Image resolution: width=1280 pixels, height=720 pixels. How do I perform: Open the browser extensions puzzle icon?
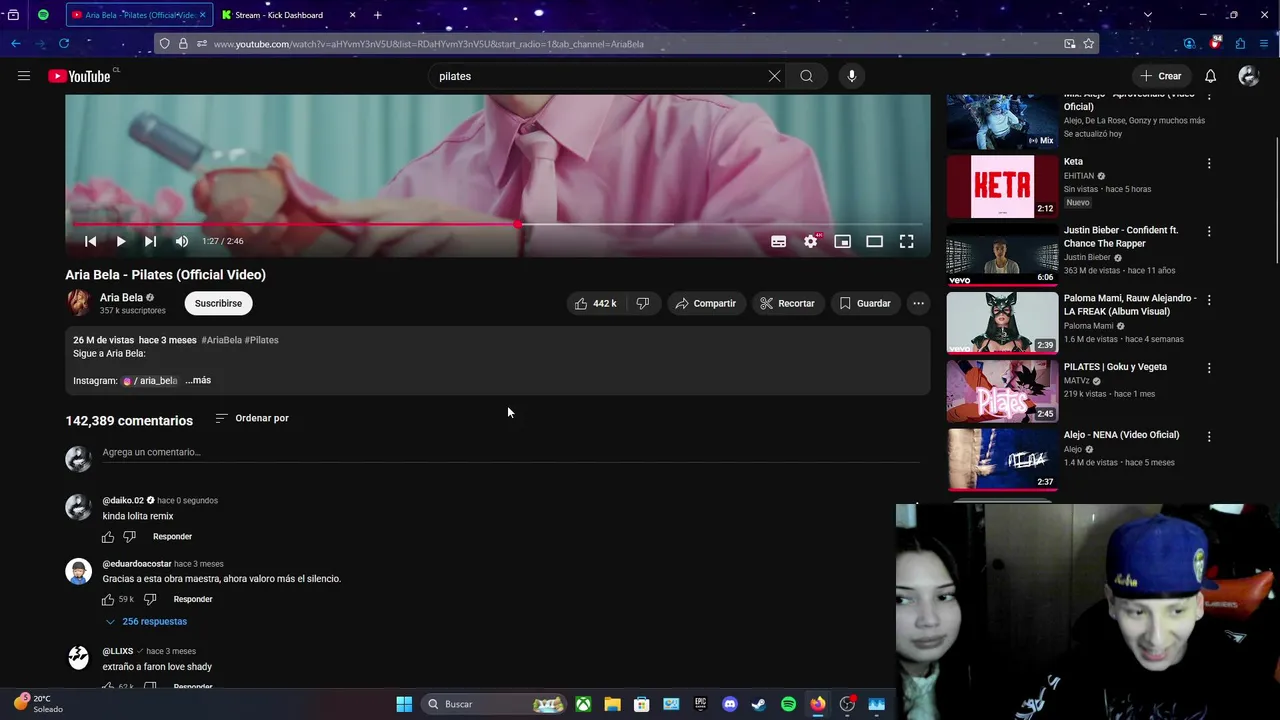[x=1240, y=44]
